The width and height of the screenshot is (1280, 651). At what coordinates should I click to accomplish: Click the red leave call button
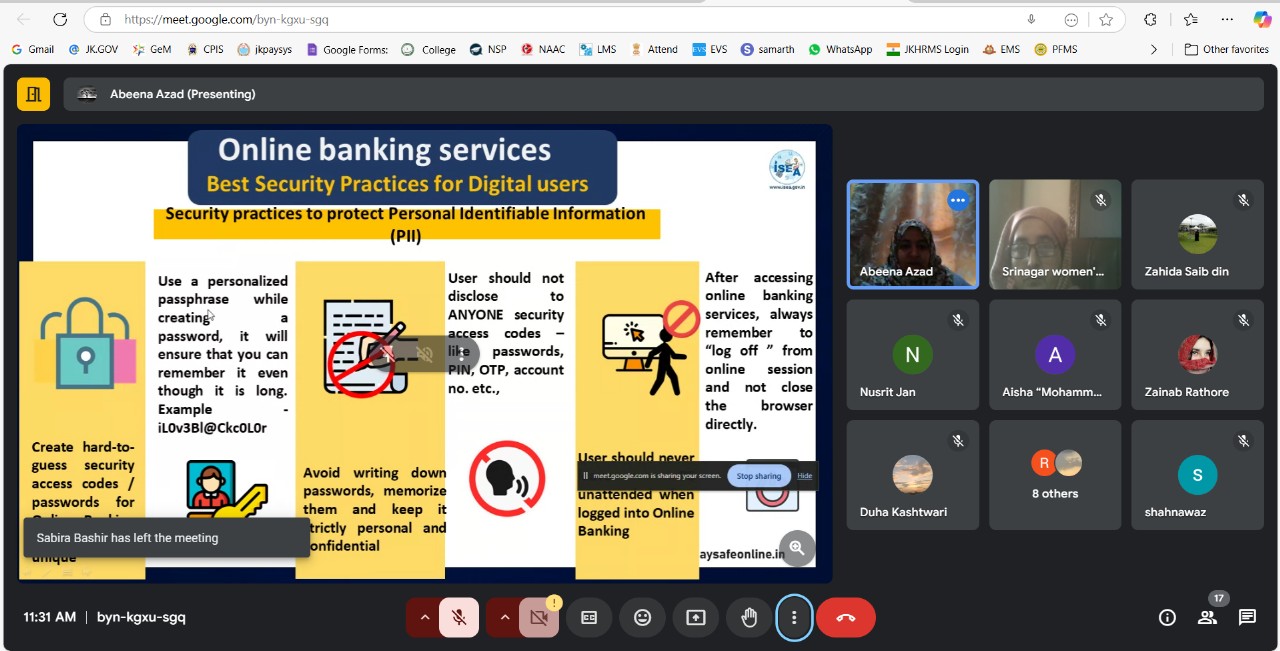845,618
